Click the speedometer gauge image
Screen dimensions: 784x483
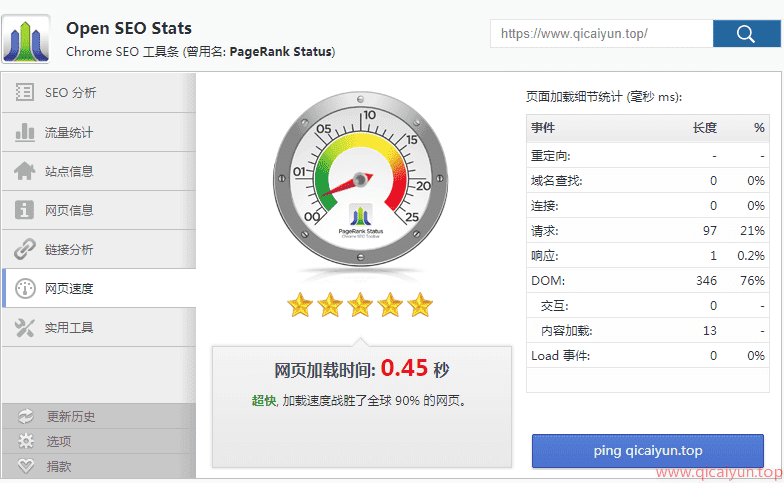pyautogui.click(x=360, y=179)
